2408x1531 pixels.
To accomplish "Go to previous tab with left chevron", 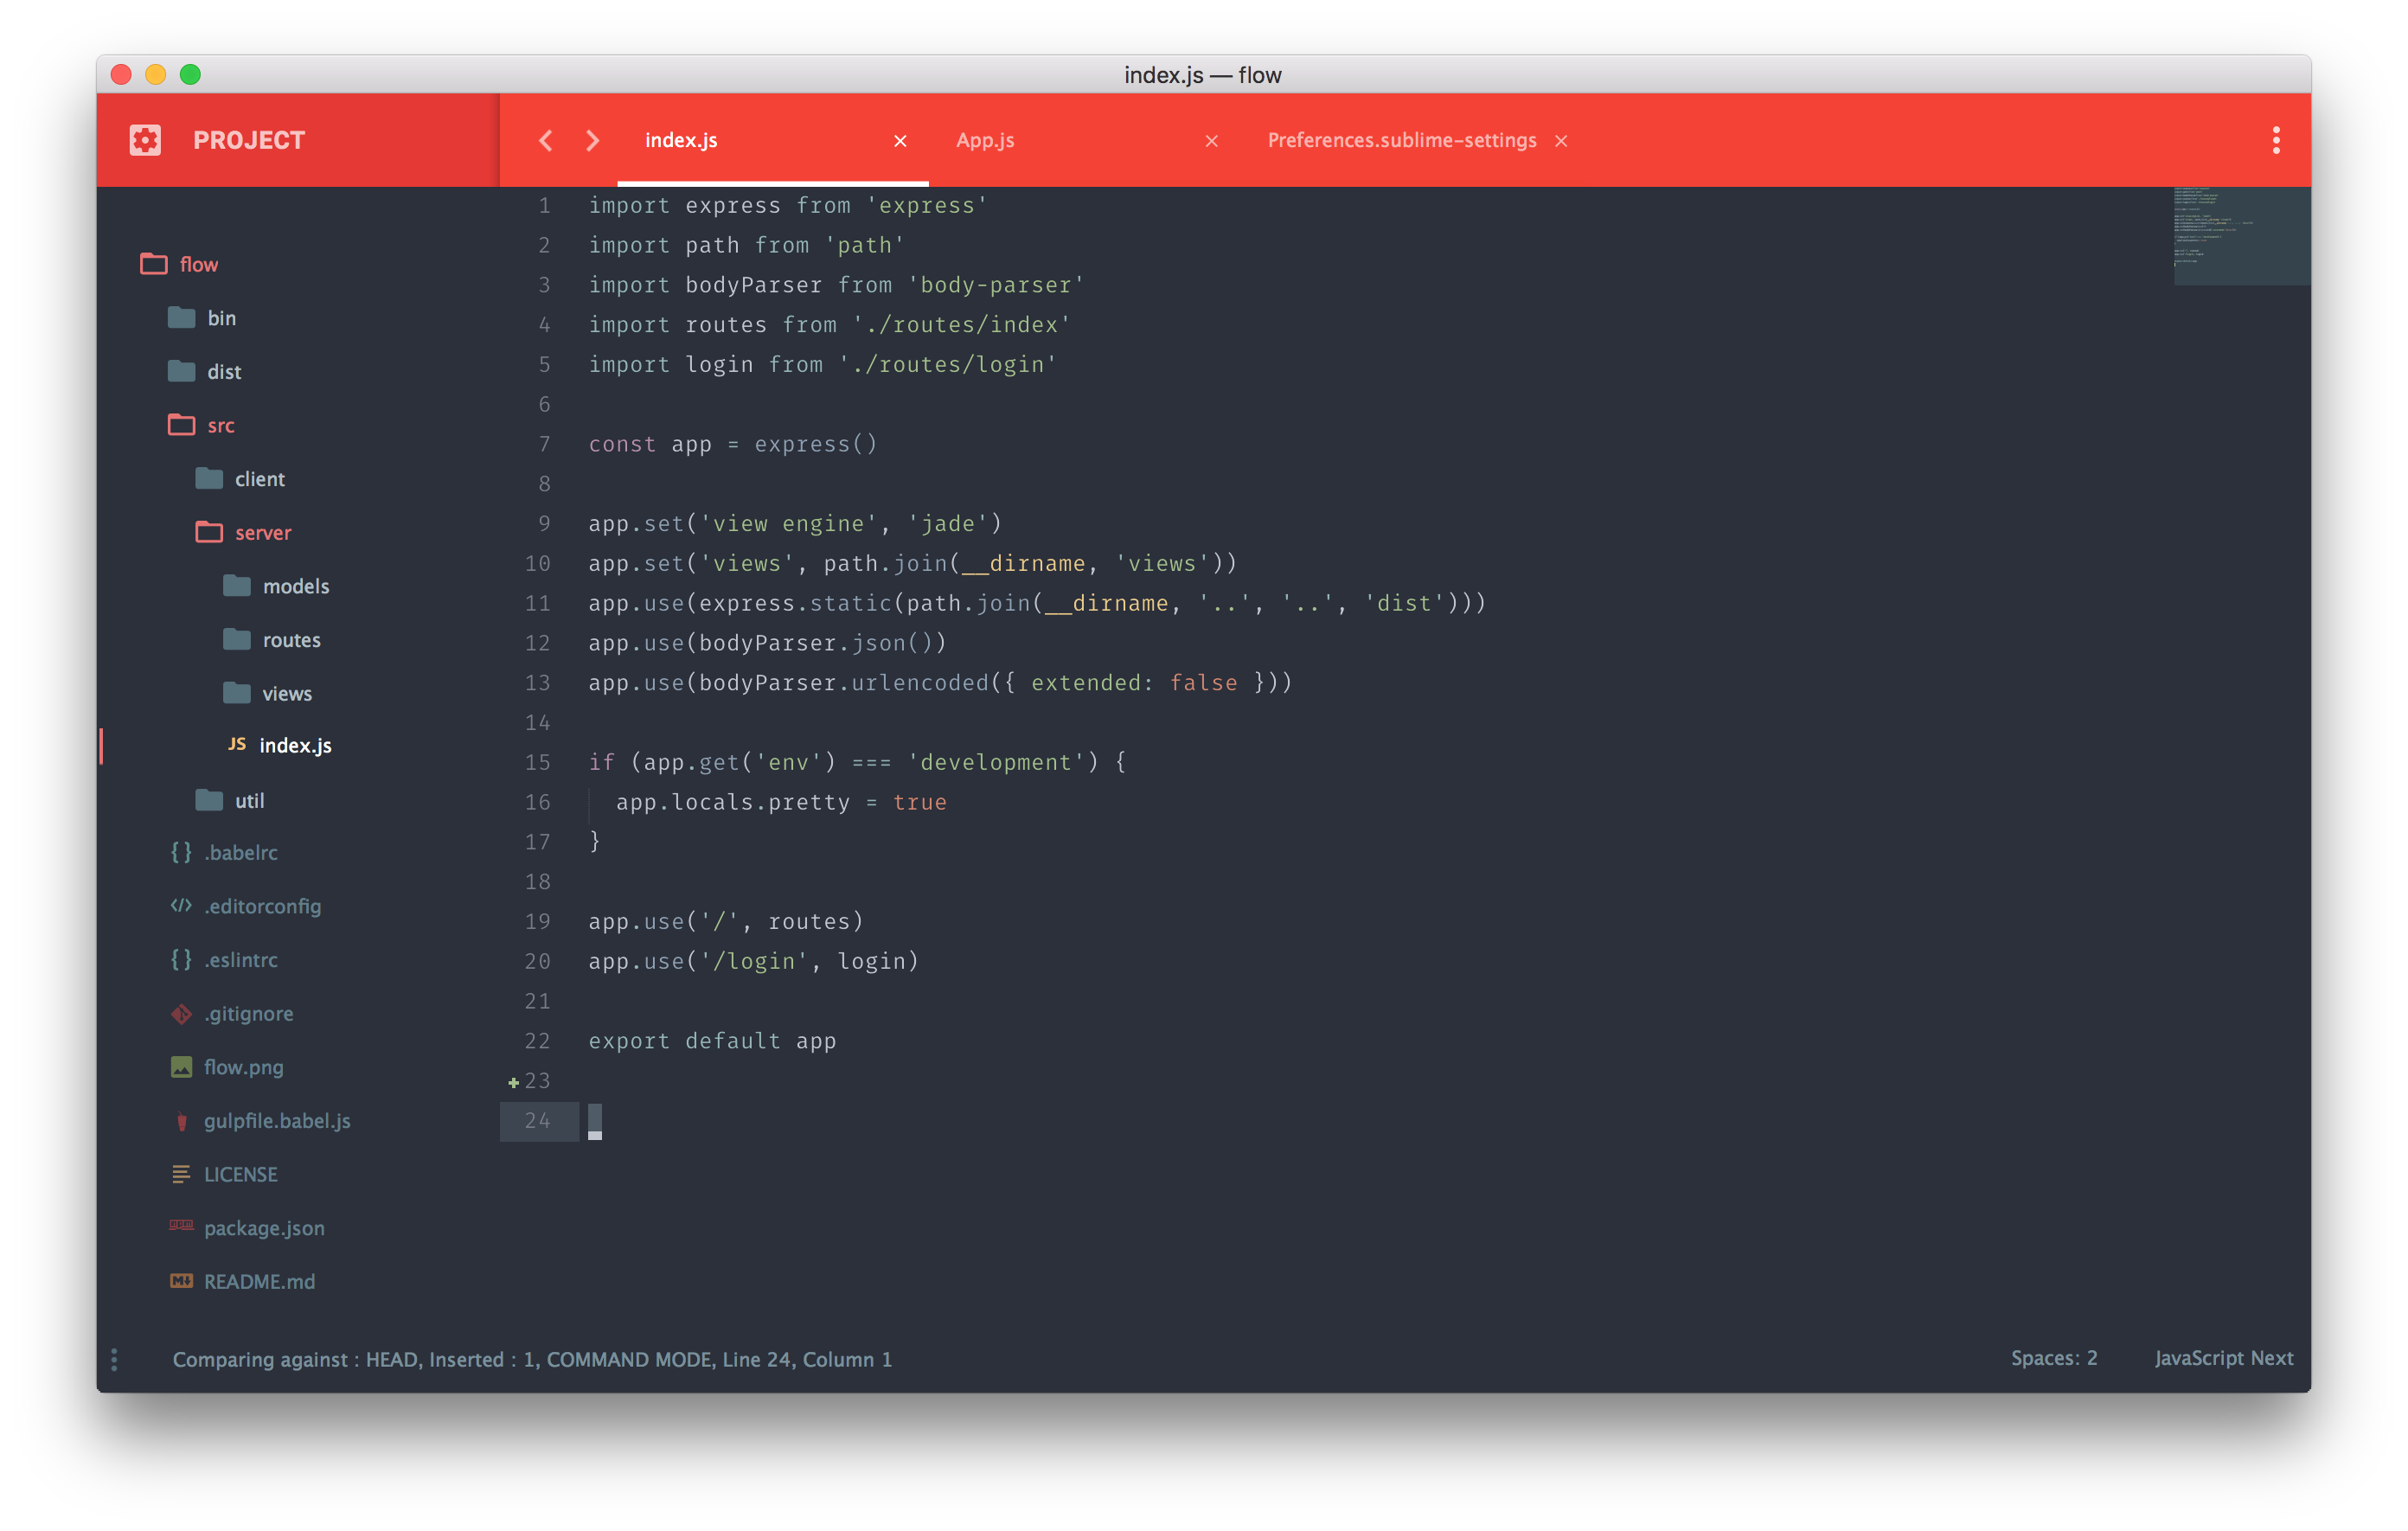I will [545, 140].
